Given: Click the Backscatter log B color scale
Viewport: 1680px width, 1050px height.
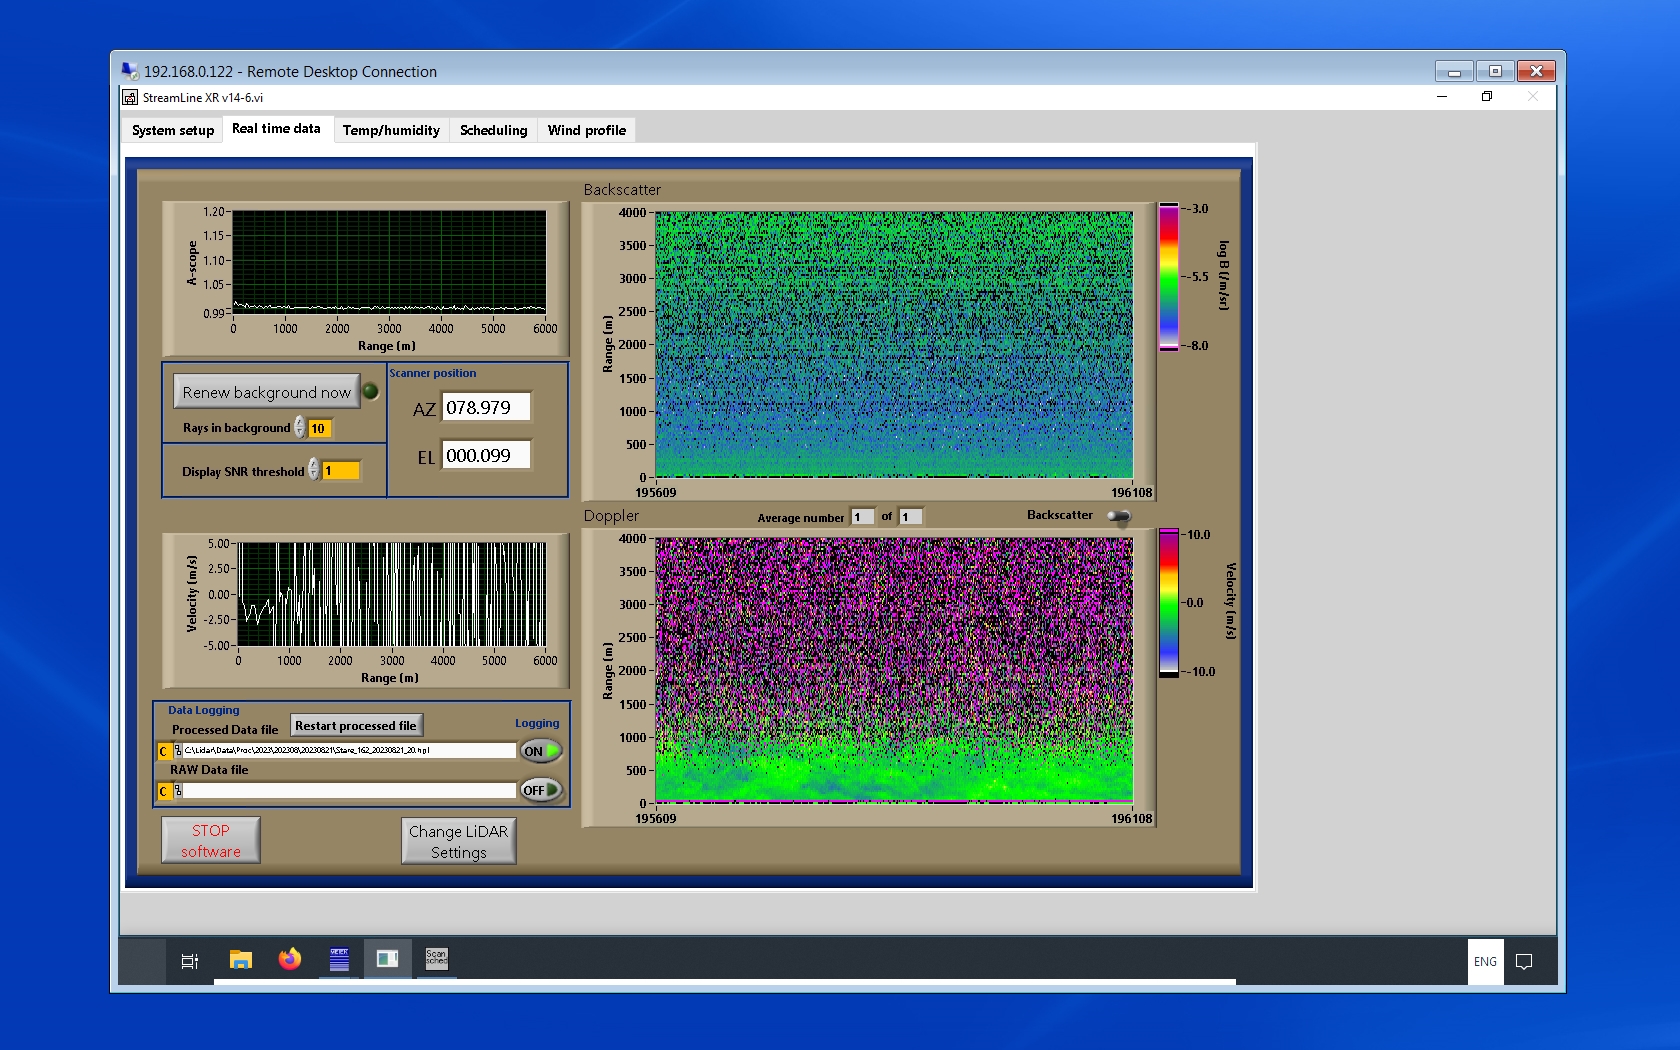Looking at the screenshot, I should click(1168, 277).
